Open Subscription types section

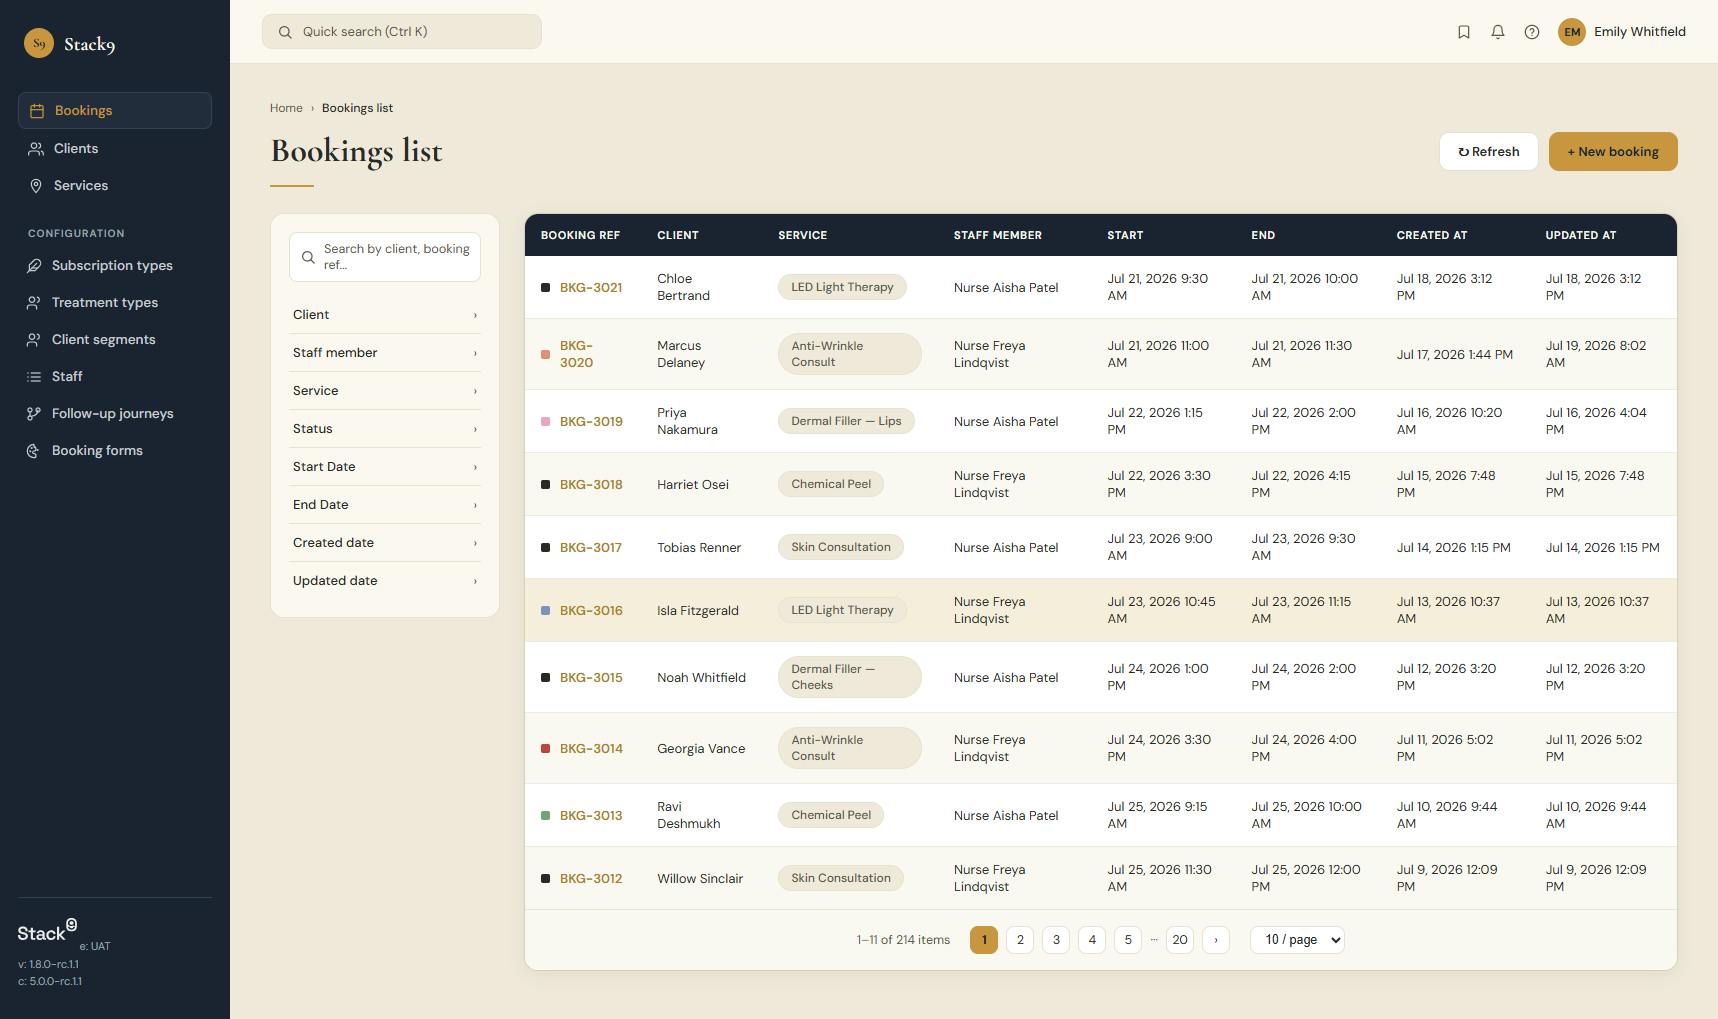pyautogui.click(x=115, y=266)
